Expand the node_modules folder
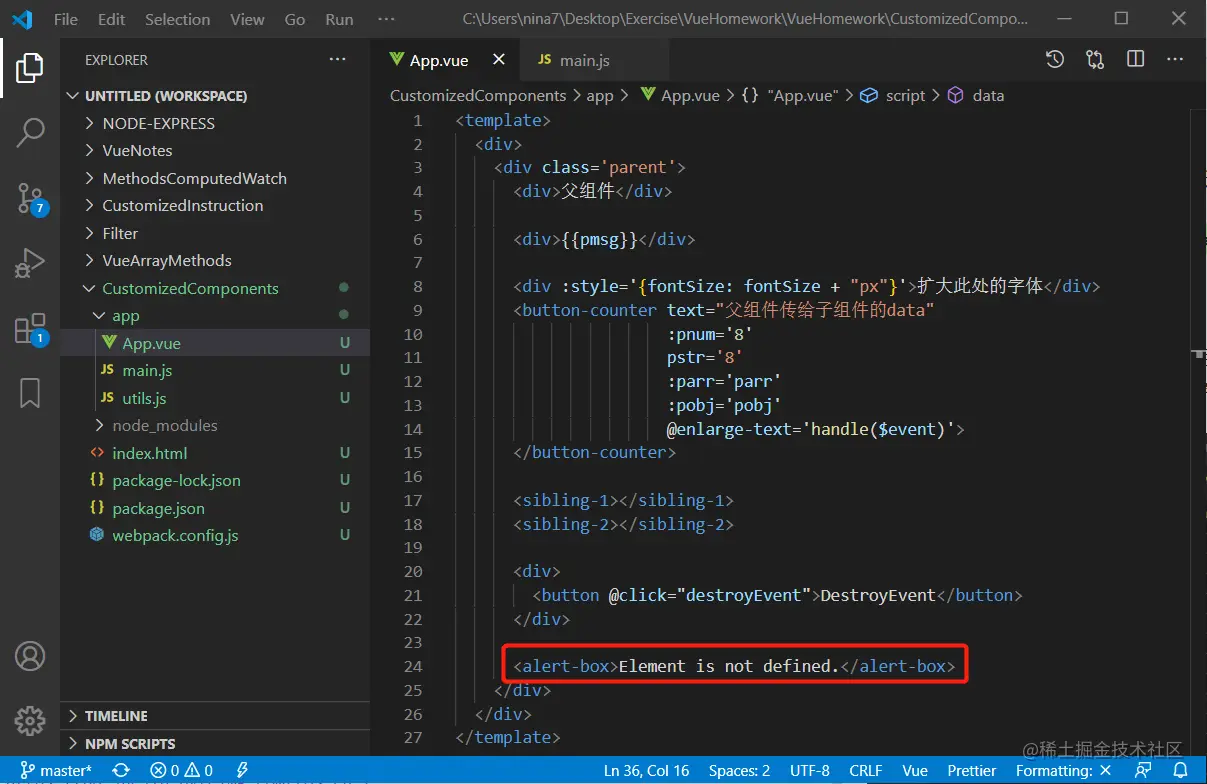1207x784 pixels. point(164,425)
